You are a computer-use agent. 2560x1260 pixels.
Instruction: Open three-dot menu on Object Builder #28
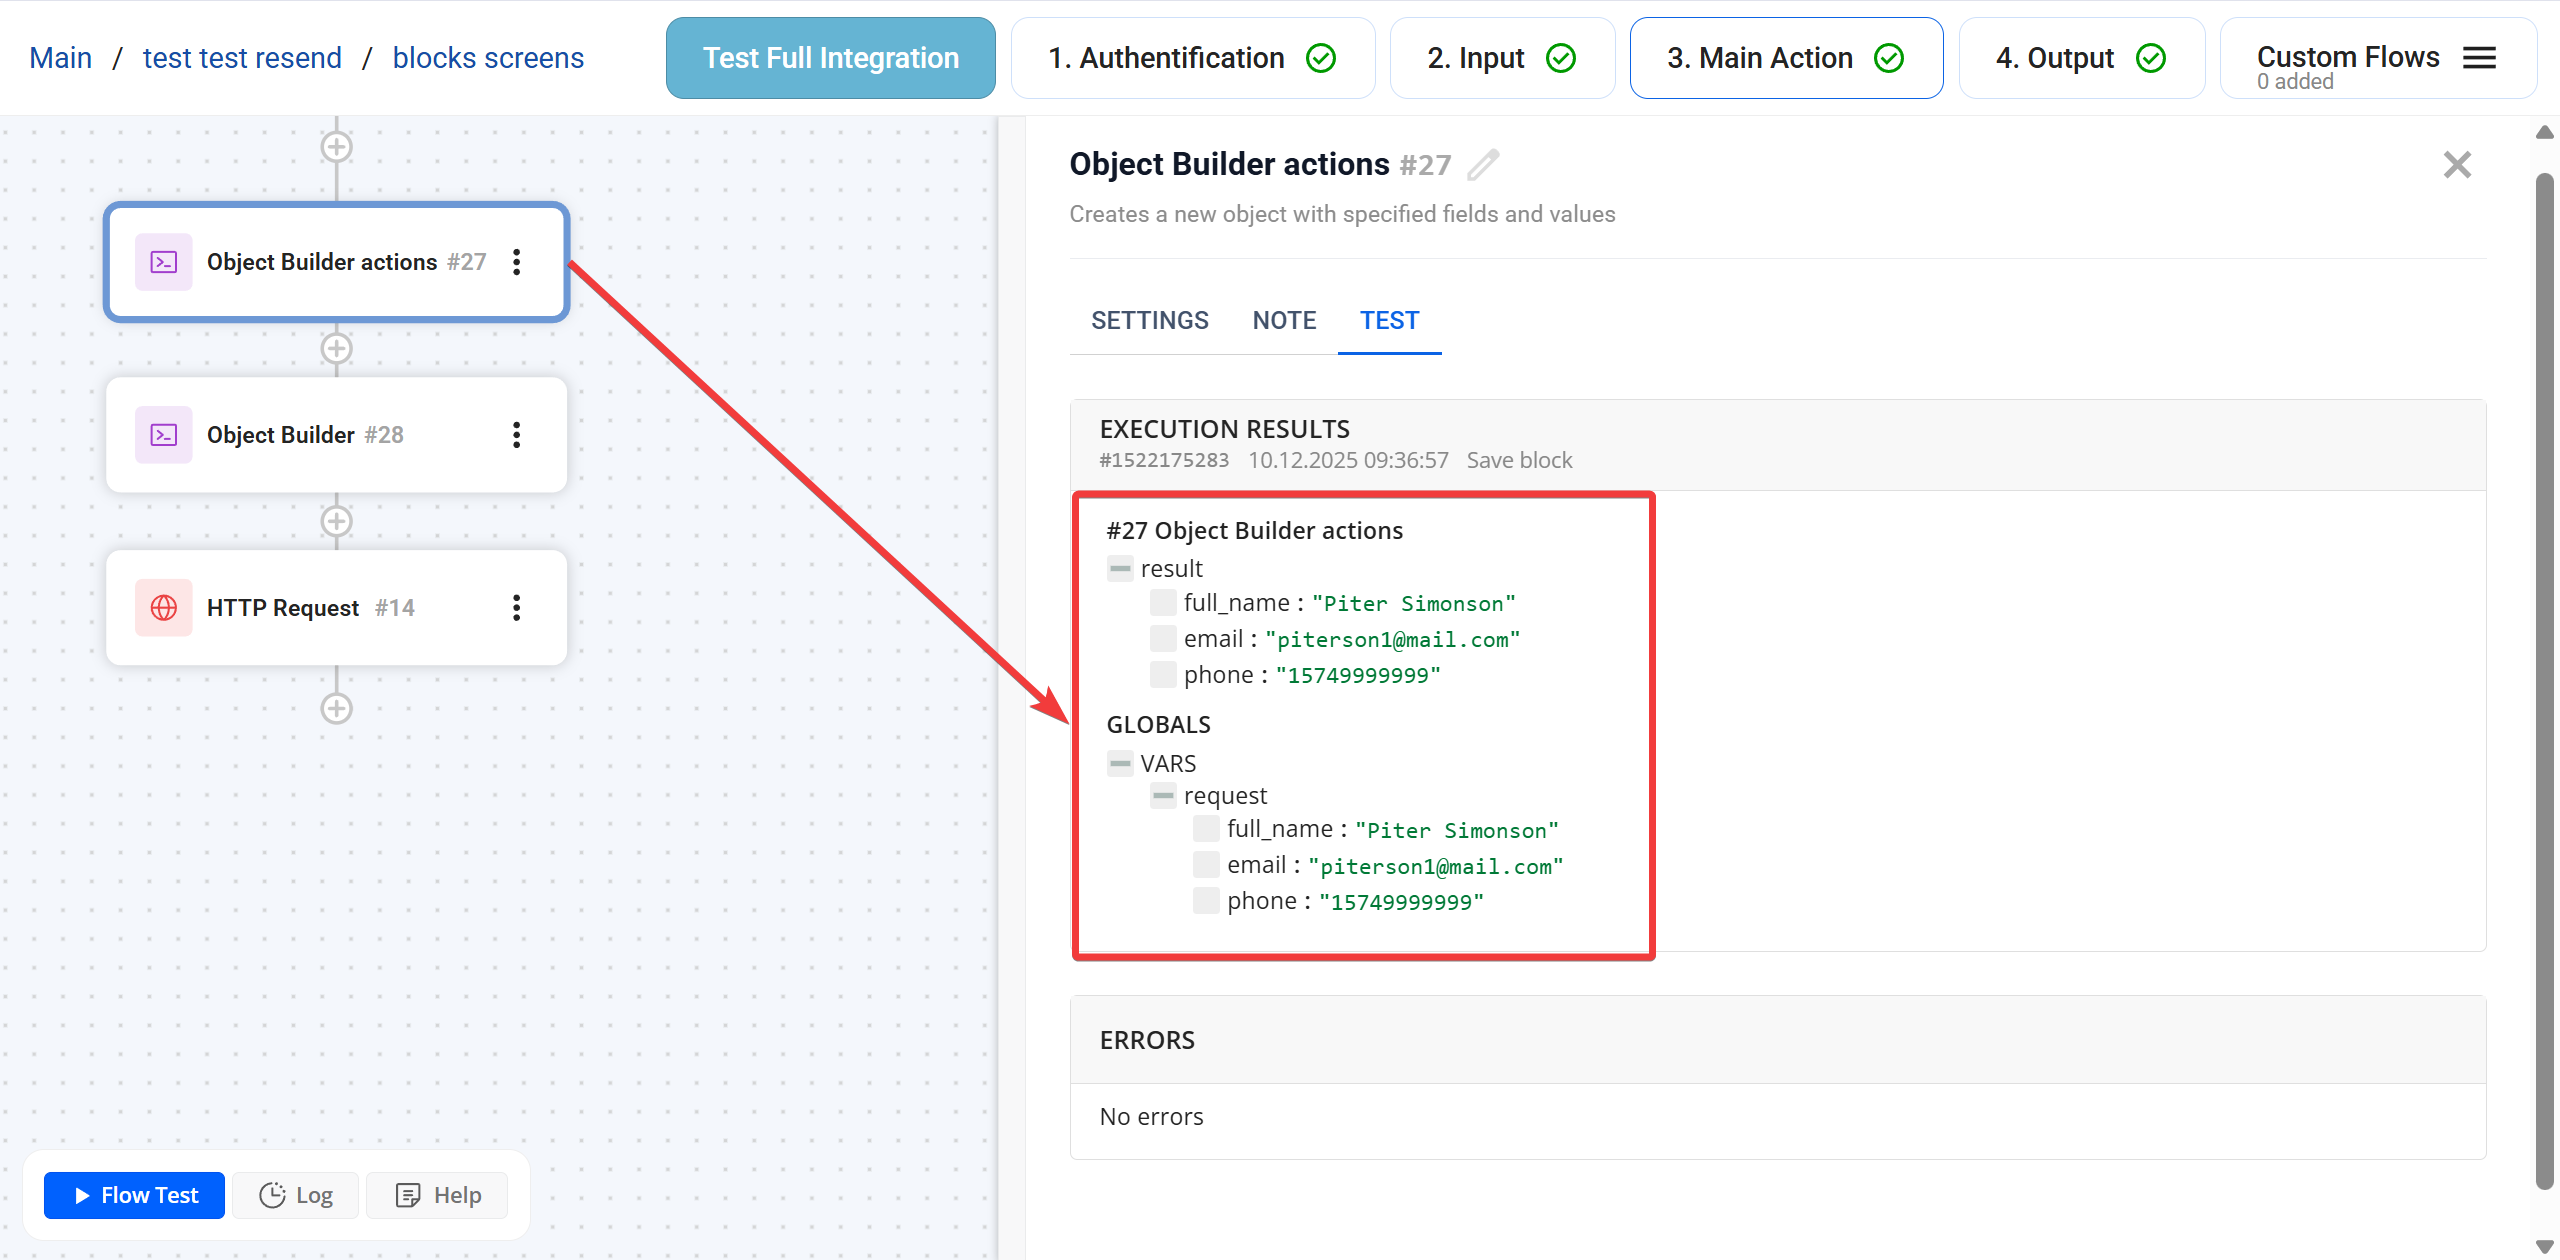coord(516,435)
